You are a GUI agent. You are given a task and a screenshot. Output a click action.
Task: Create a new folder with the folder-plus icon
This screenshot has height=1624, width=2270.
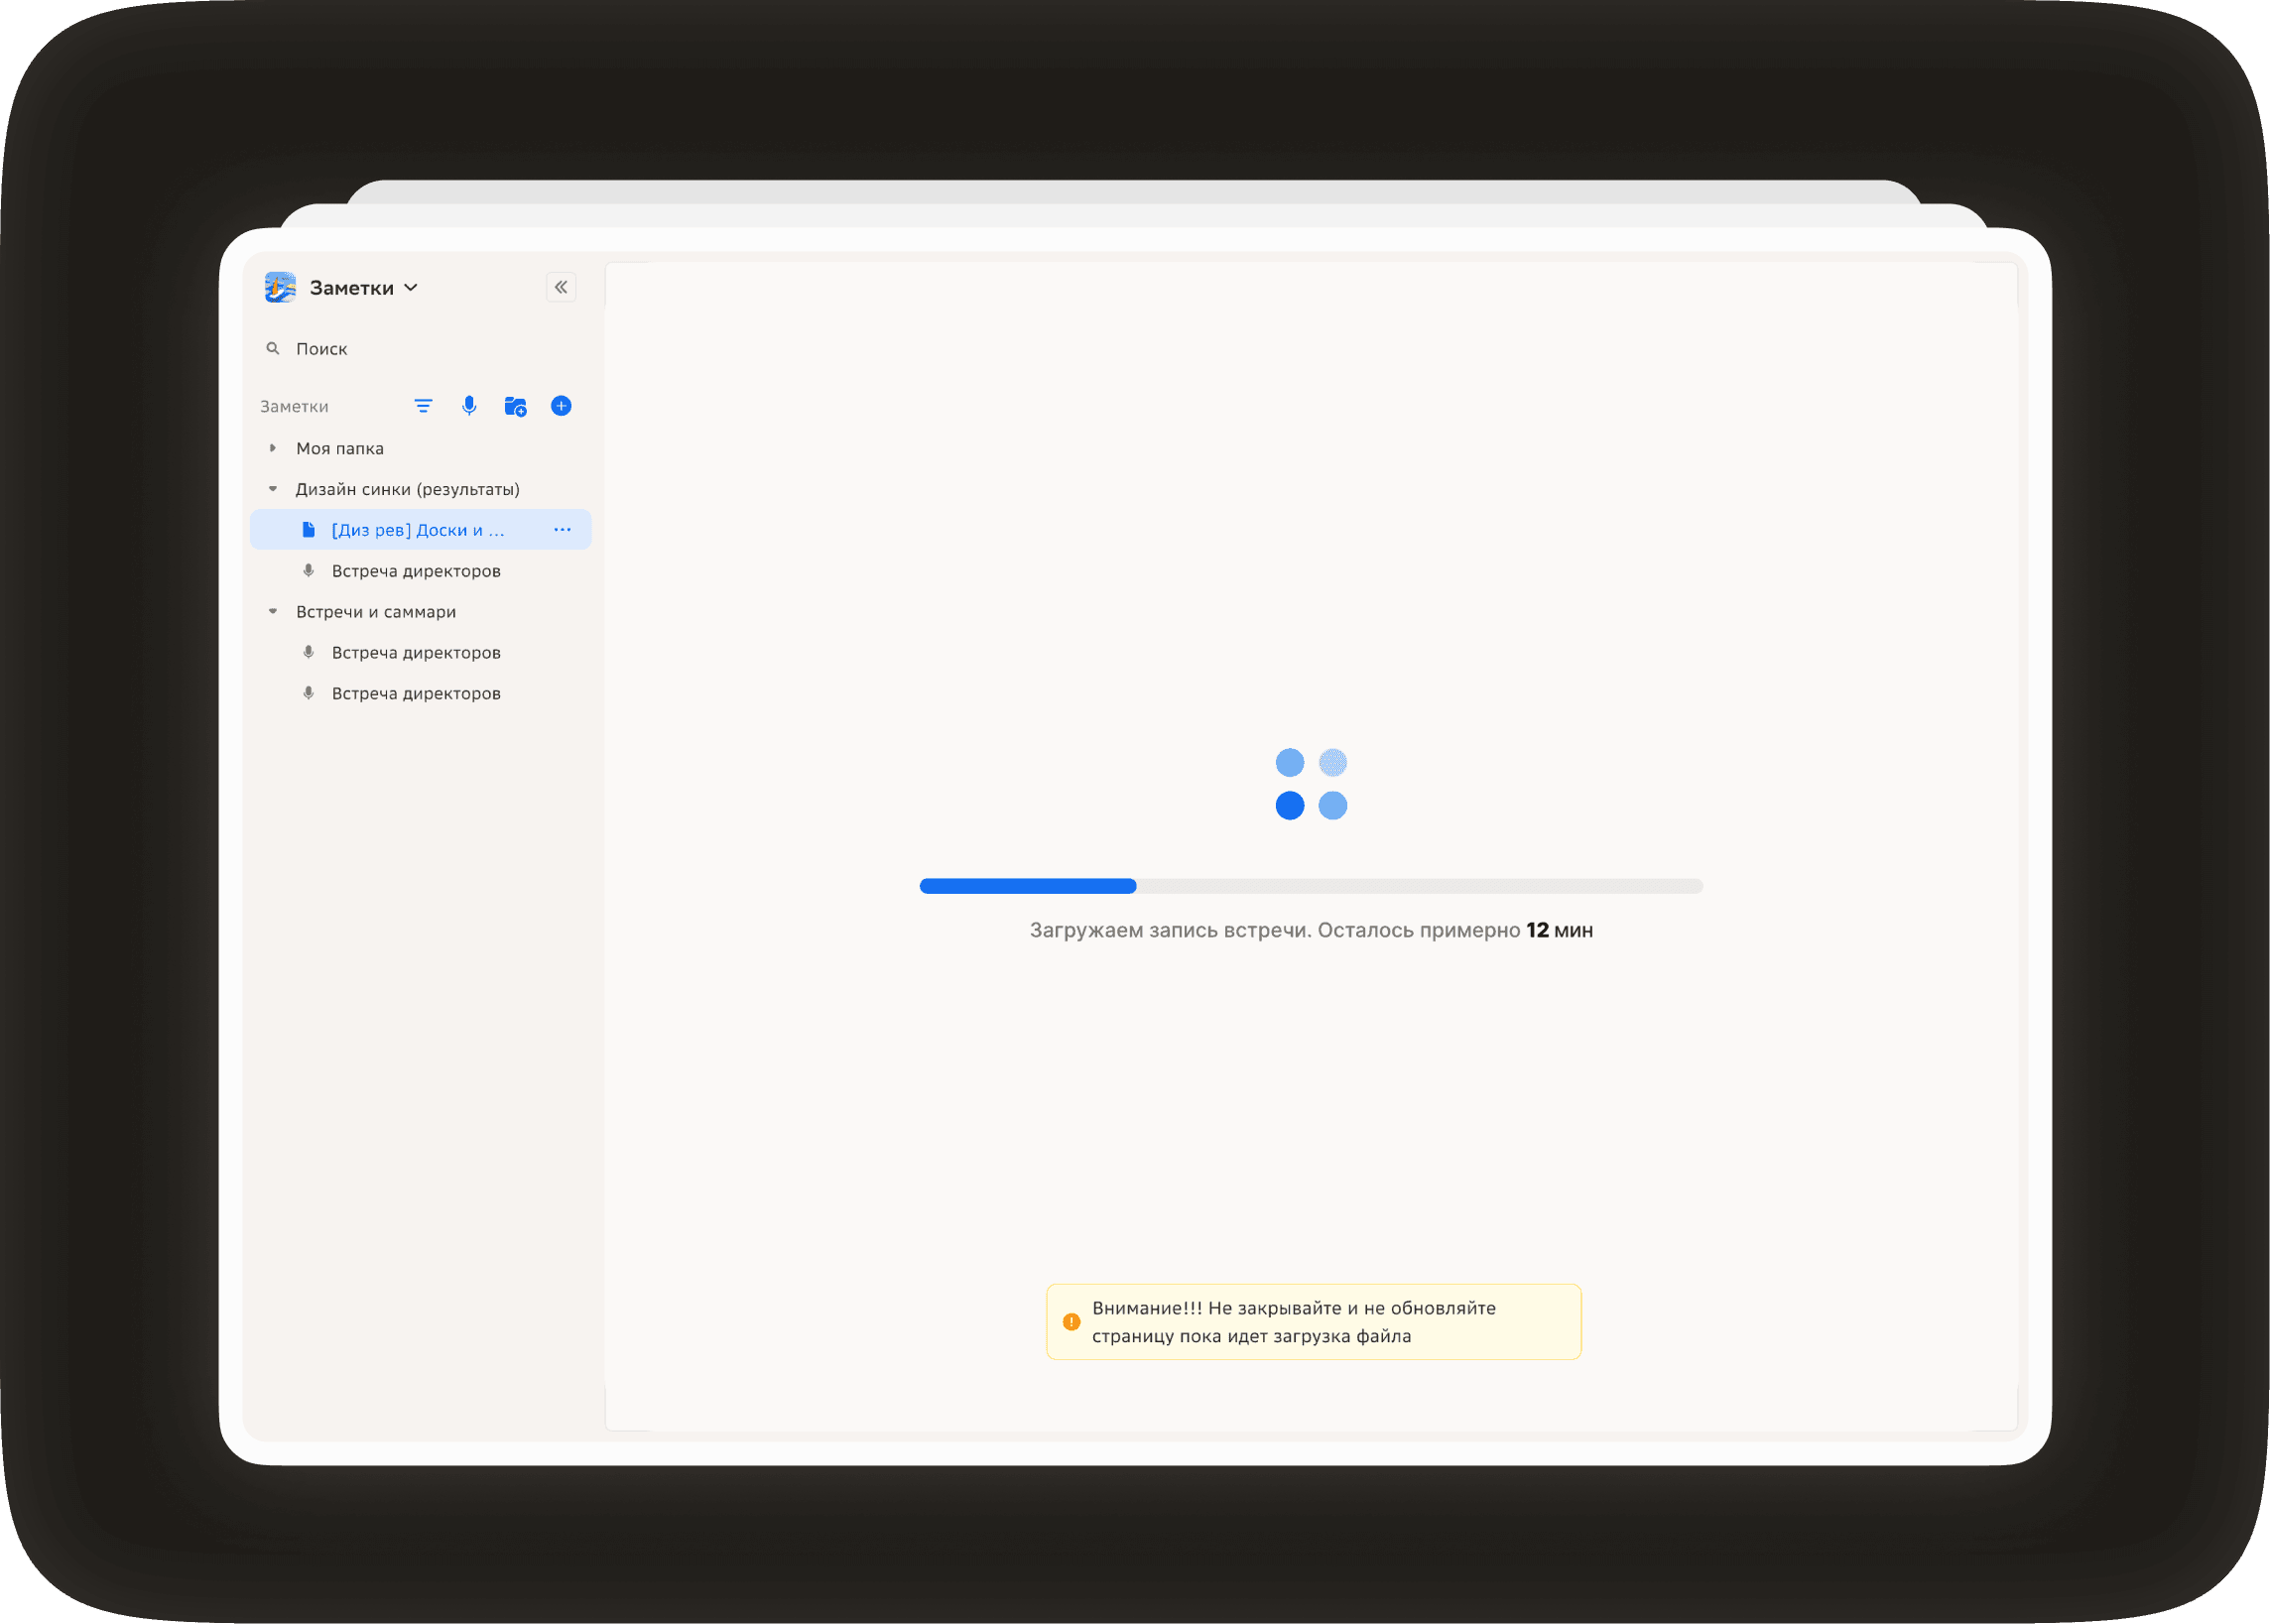tap(515, 406)
